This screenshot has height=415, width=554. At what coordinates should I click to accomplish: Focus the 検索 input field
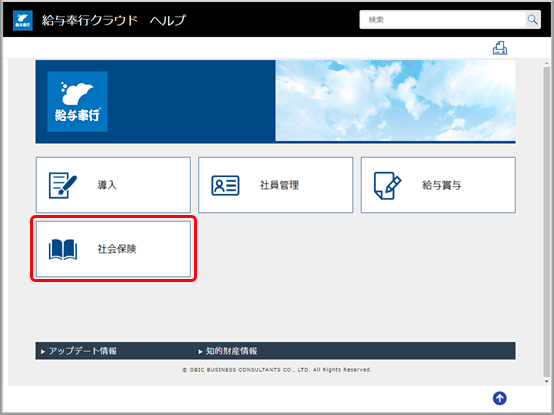click(x=443, y=20)
